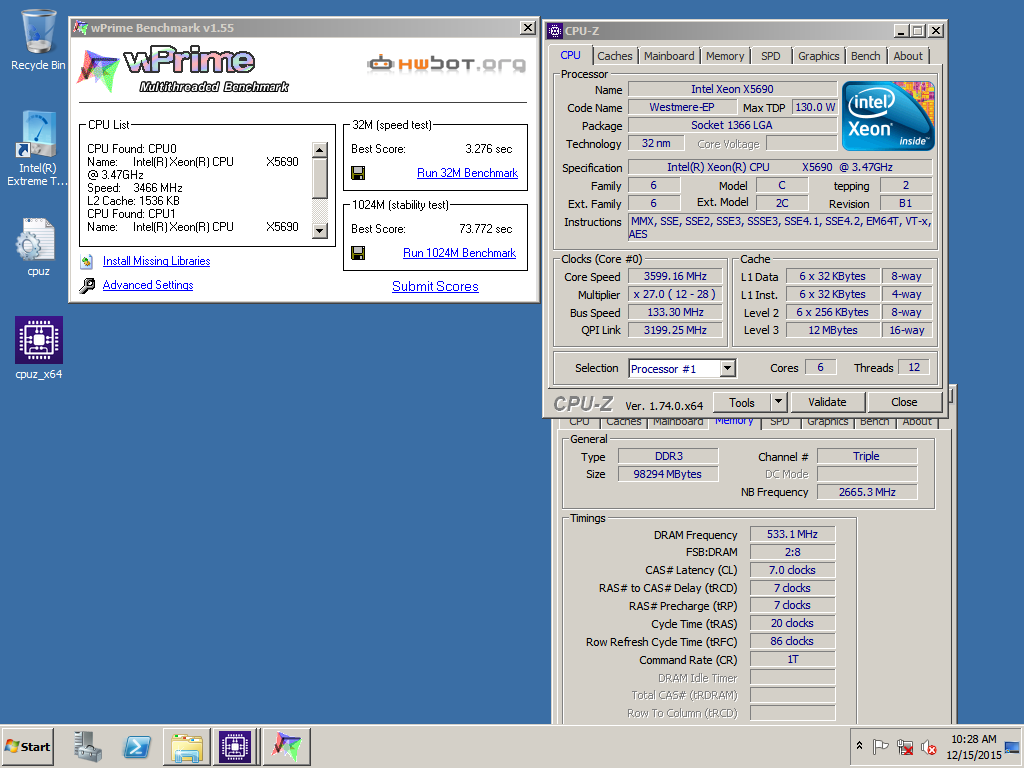Click the Bus Speed value 133.30 MHz
Viewport: 1024px width, 768px height.
(x=675, y=313)
